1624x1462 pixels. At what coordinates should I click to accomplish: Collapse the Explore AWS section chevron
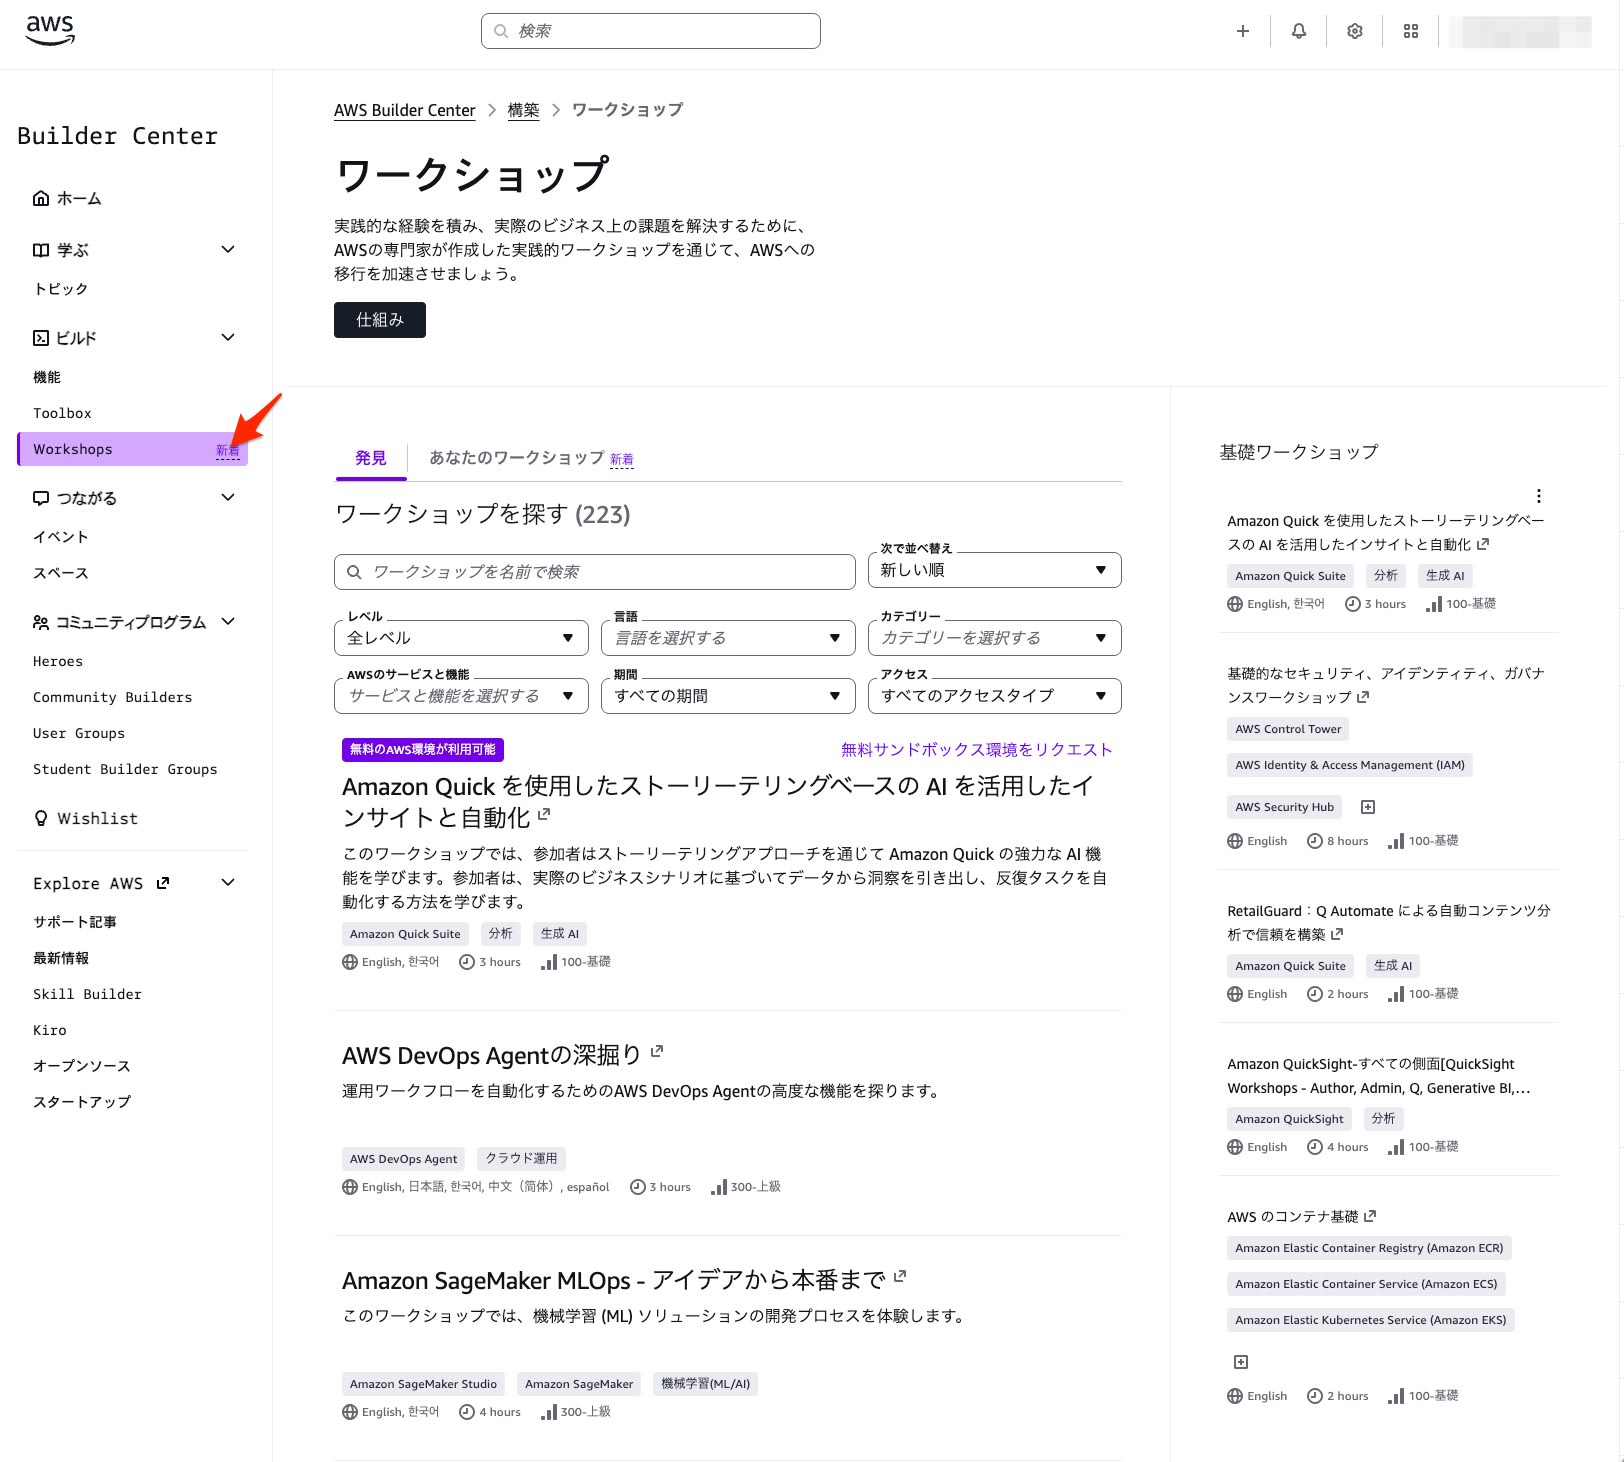coord(228,882)
